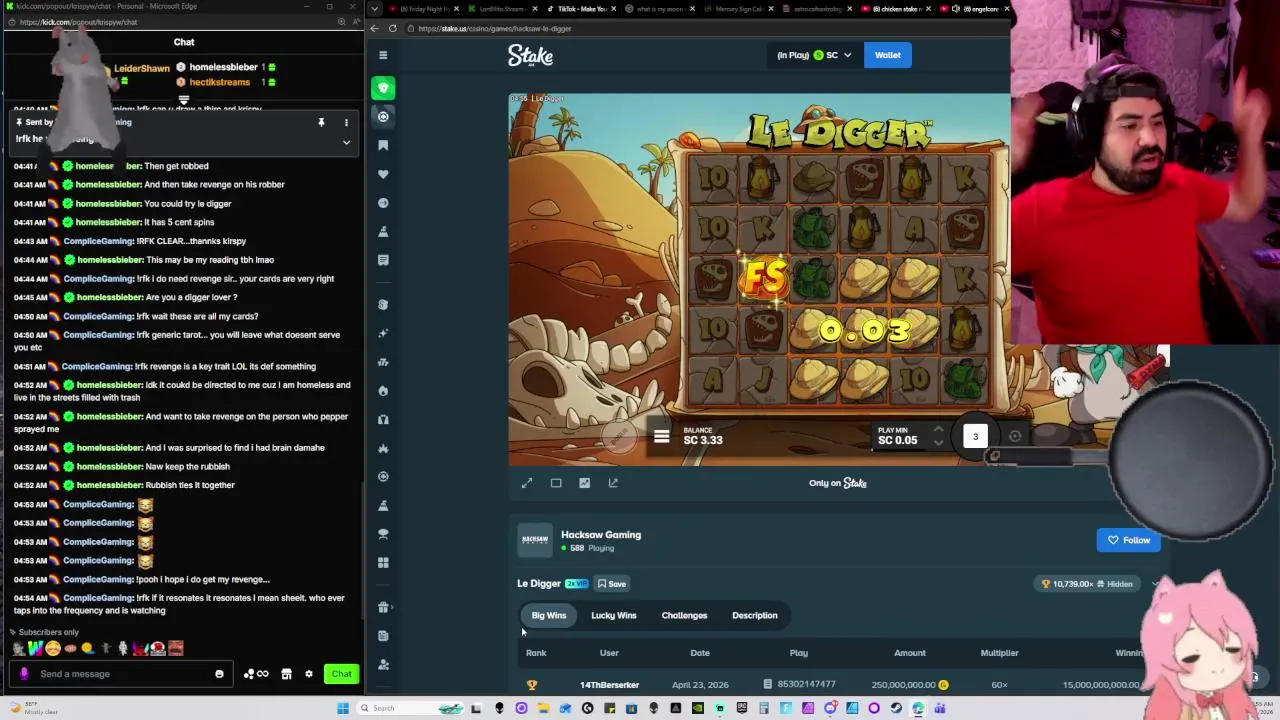Open pinned message options three-dot menu
Viewport: 1280px width, 720px height.
point(346,122)
